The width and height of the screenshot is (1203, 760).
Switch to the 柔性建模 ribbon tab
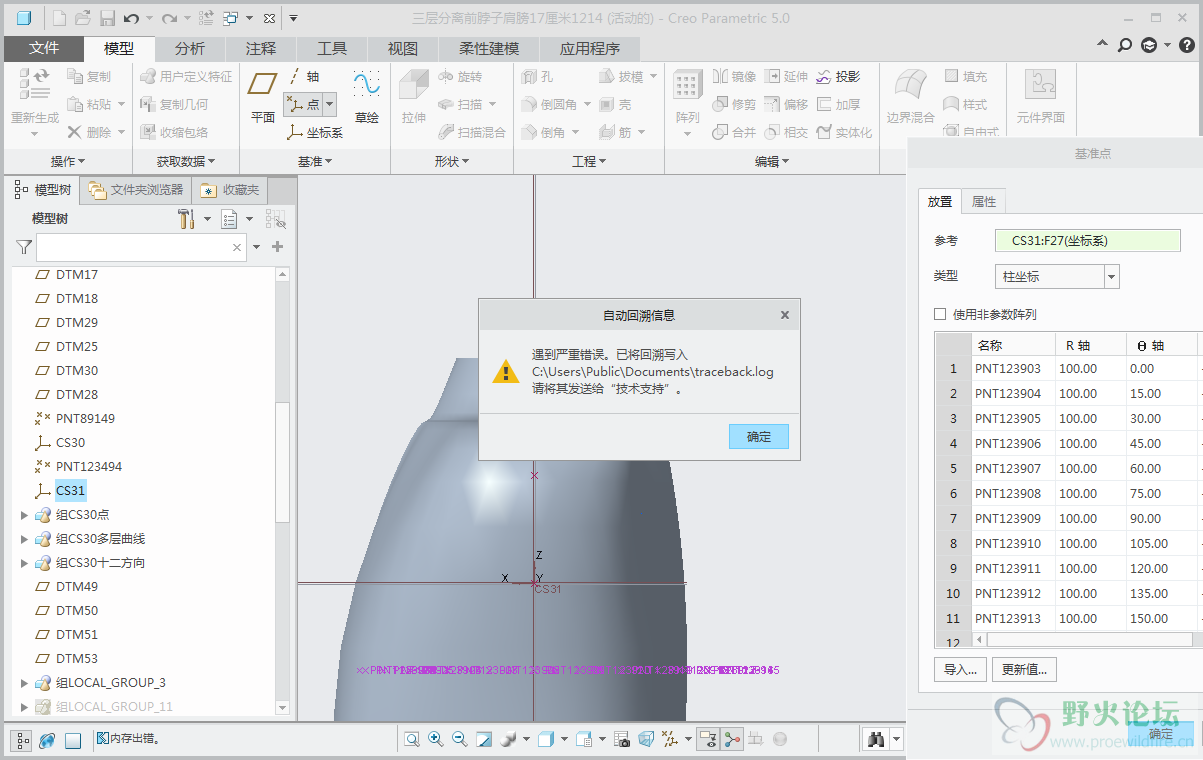coord(489,48)
